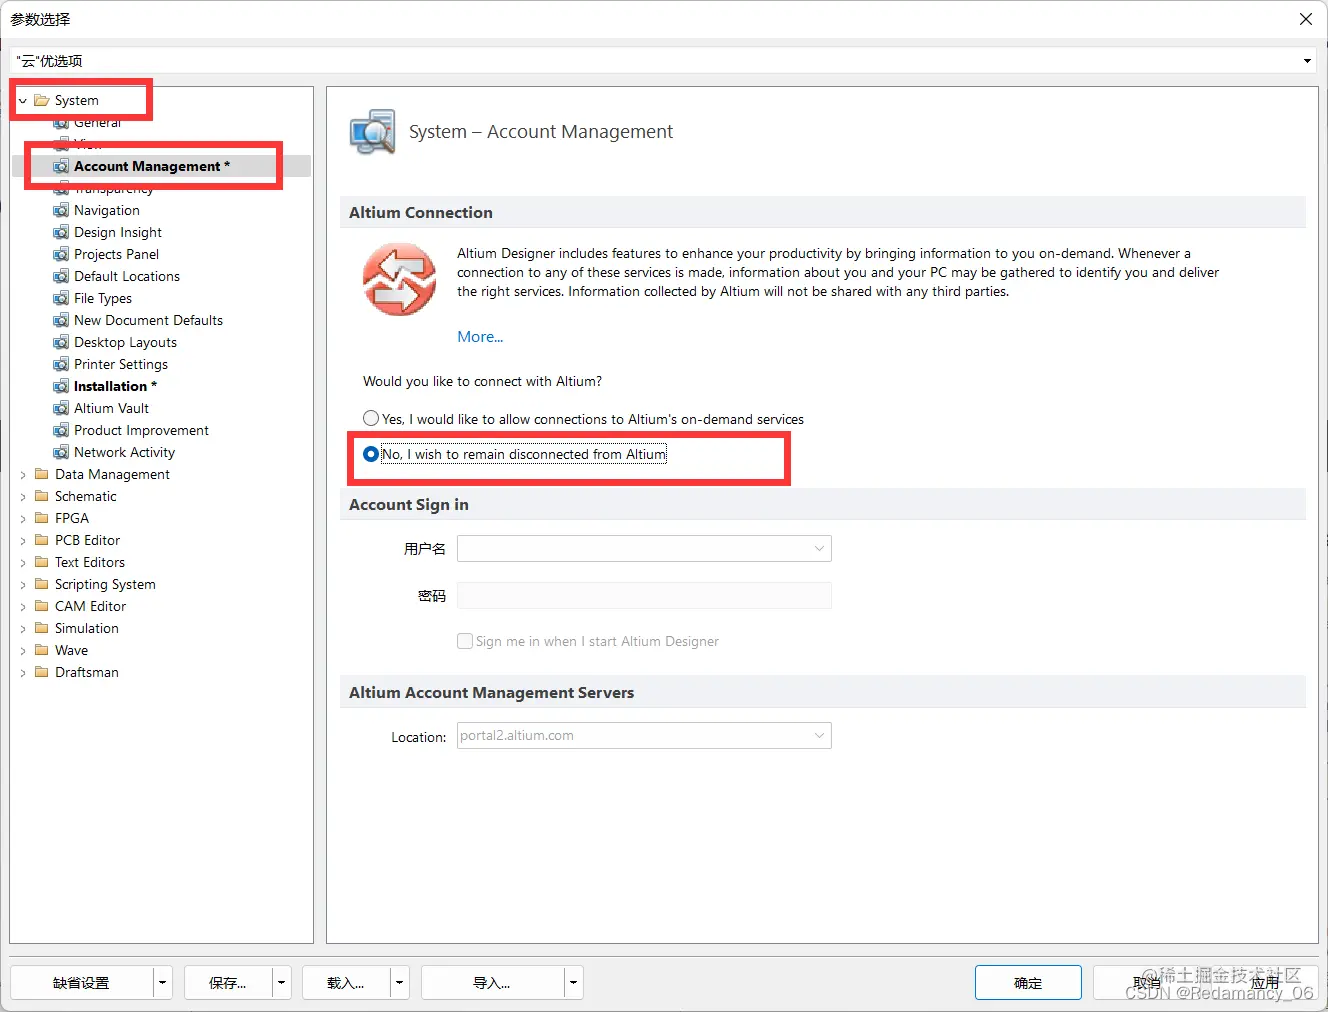
Task: Click the Scripting System folder icon
Action: coord(42,584)
